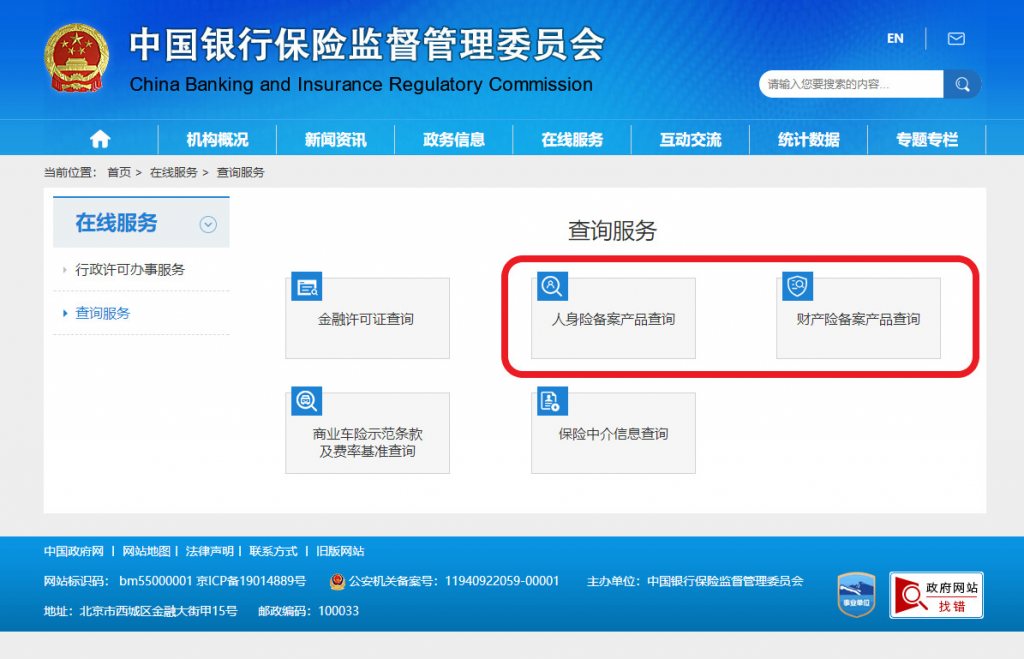Image resolution: width=1024 pixels, height=659 pixels.
Task: Click the address 北京市西城区金融大街甲15号
Action: pos(159,611)
